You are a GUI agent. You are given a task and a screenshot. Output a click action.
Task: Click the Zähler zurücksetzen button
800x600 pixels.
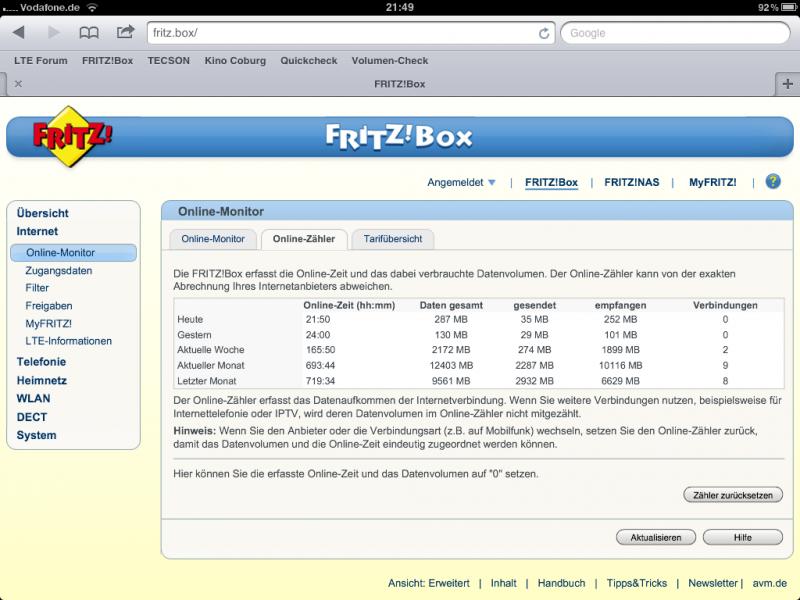(x=733, y=495)
